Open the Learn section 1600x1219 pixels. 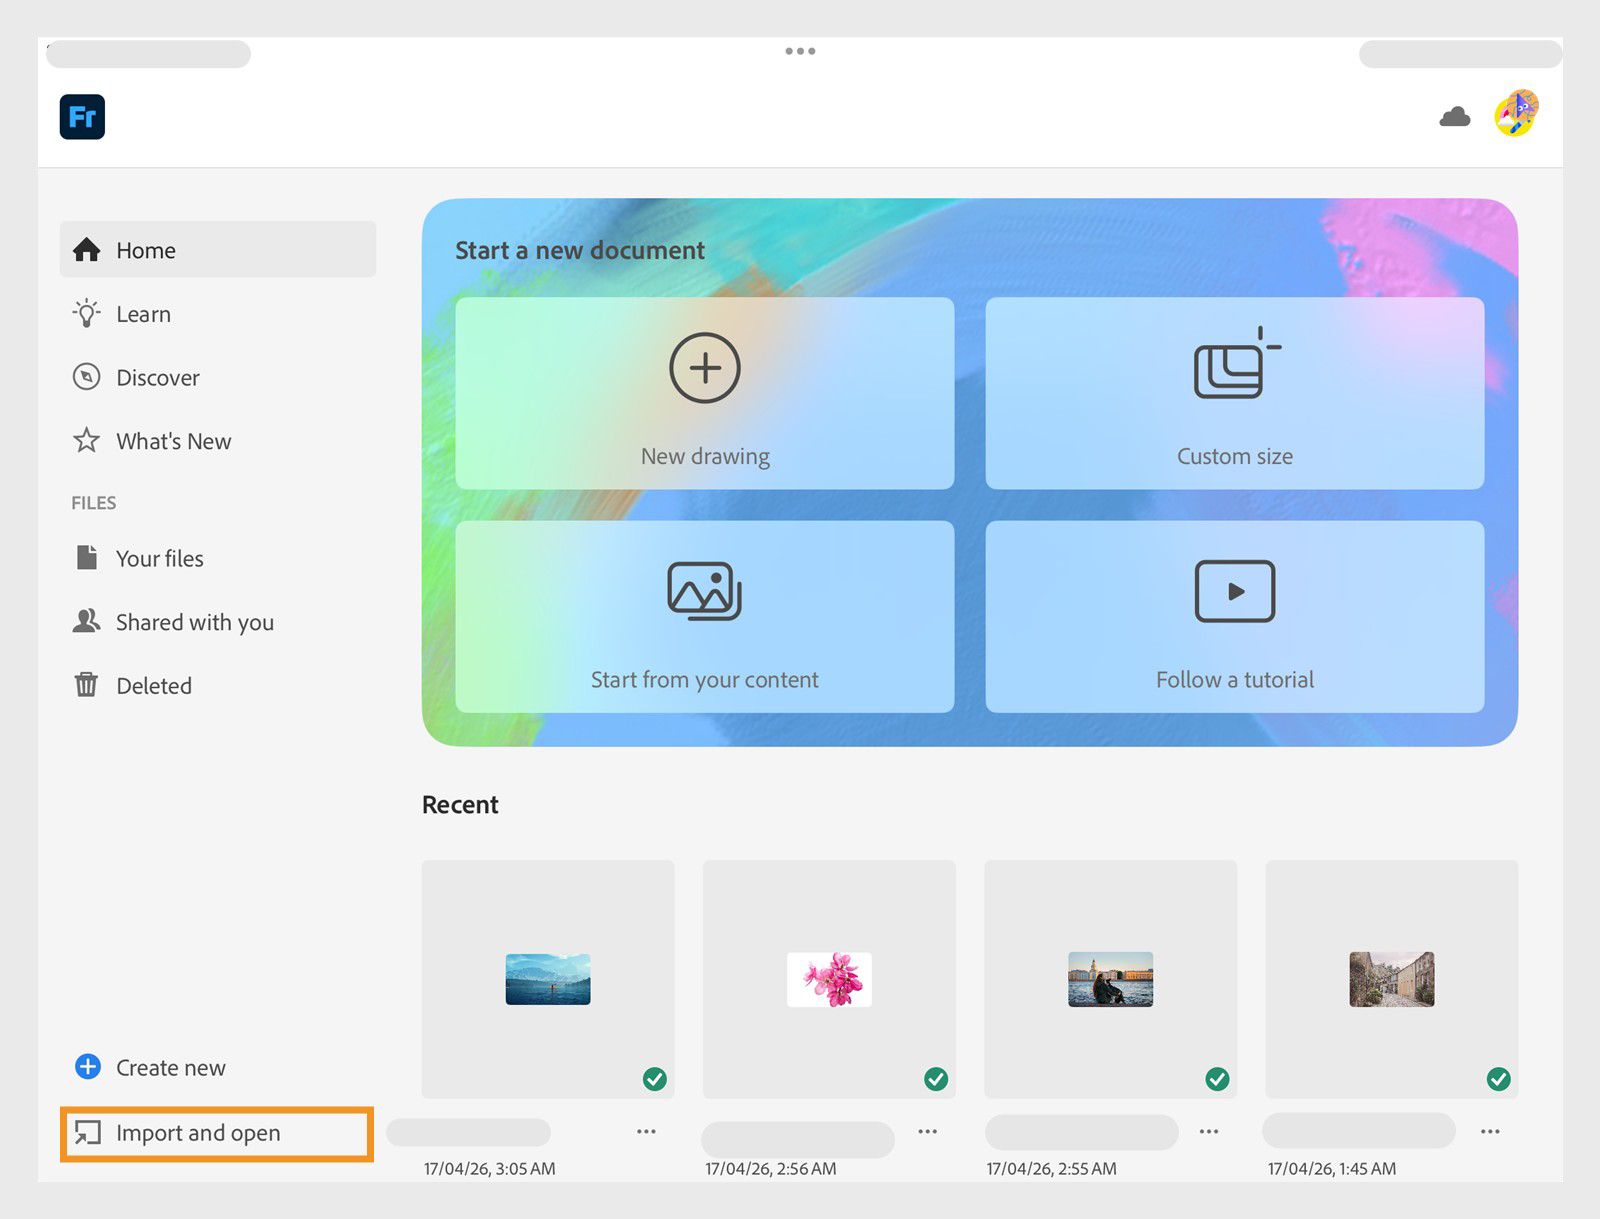tap(218, 314)
